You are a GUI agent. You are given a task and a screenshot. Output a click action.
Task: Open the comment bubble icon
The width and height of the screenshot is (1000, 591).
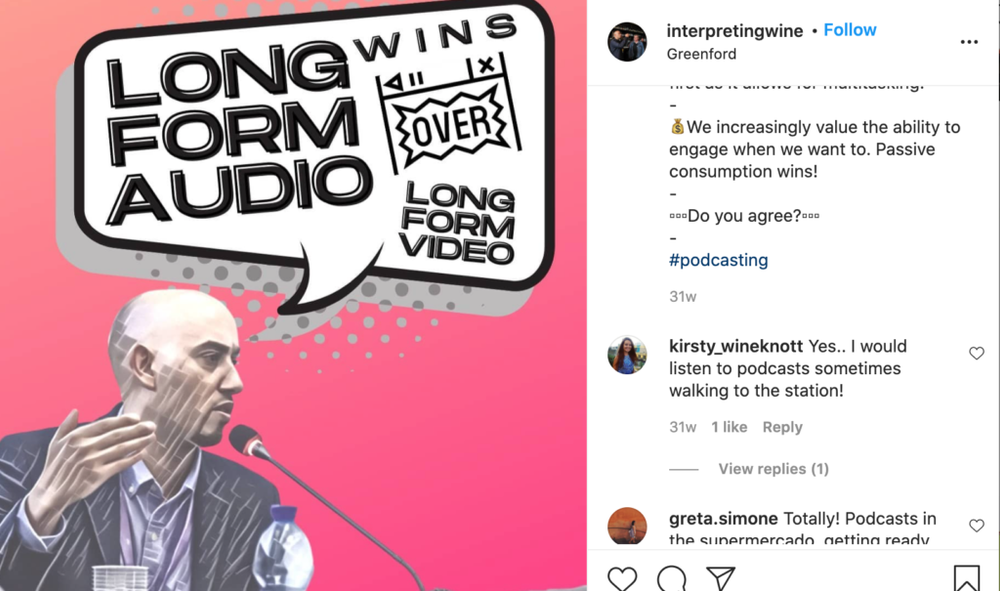[x=672, y=578]
